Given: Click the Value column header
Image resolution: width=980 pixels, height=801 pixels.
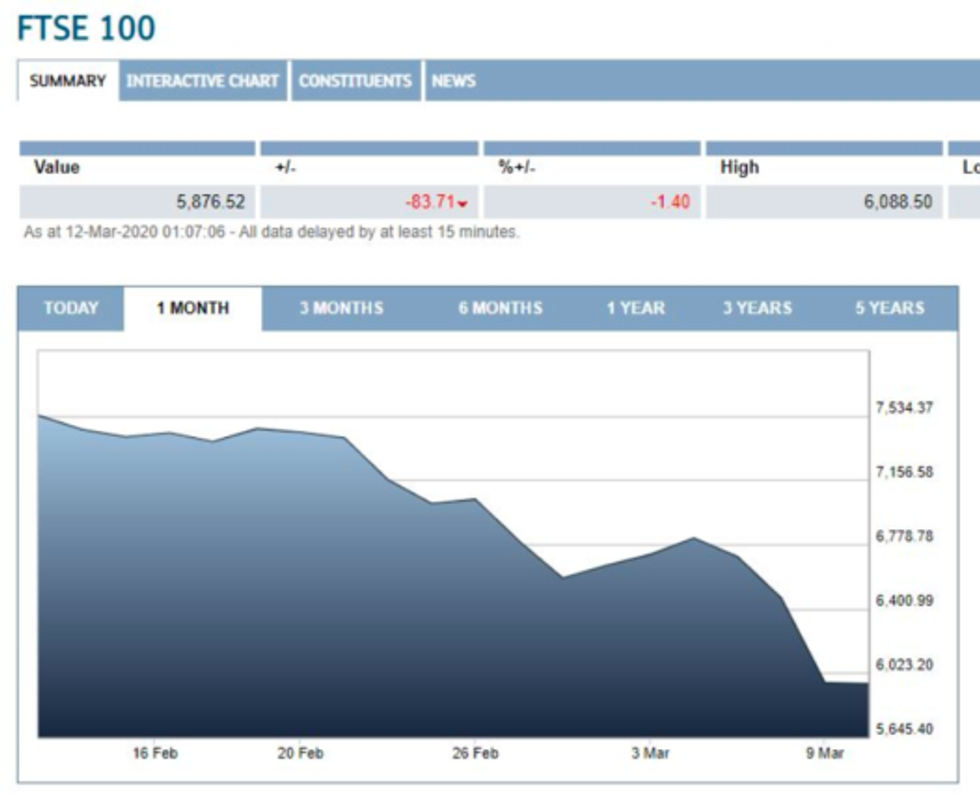Looking at the screenshot, I should [56, 167].
